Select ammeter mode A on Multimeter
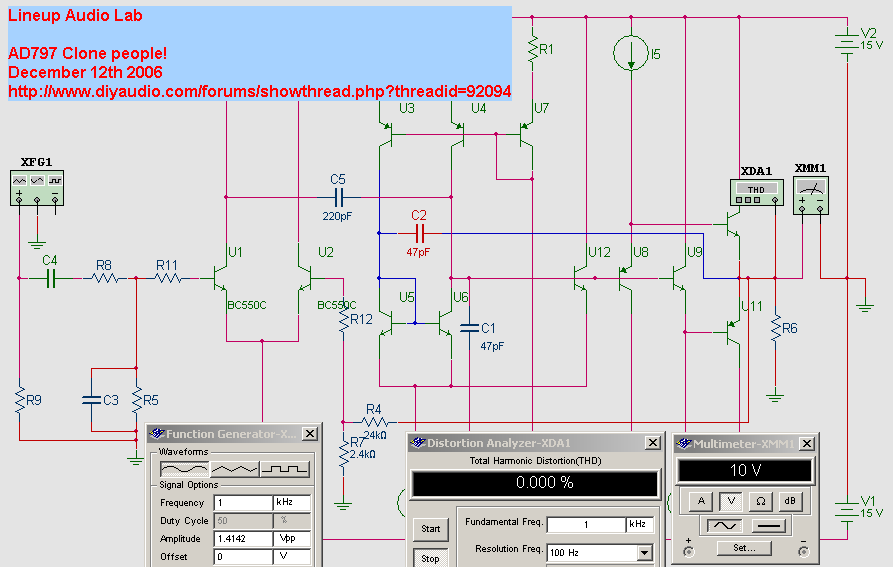893x567 pixels. 702,501
